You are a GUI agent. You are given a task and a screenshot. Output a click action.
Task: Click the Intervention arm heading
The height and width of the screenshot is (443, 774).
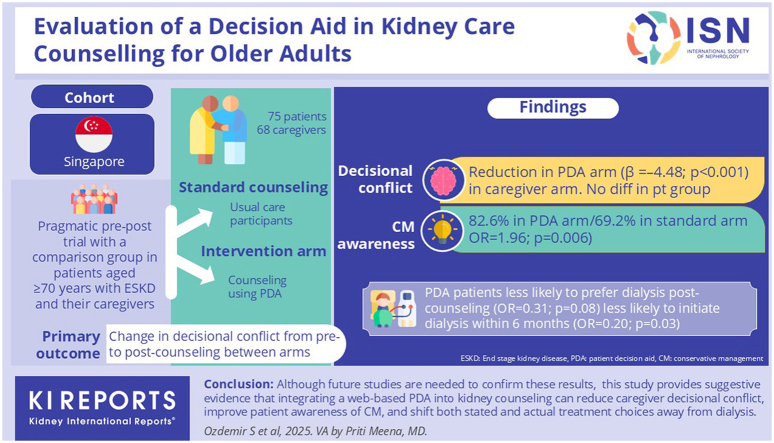click(x=264, y=251)
